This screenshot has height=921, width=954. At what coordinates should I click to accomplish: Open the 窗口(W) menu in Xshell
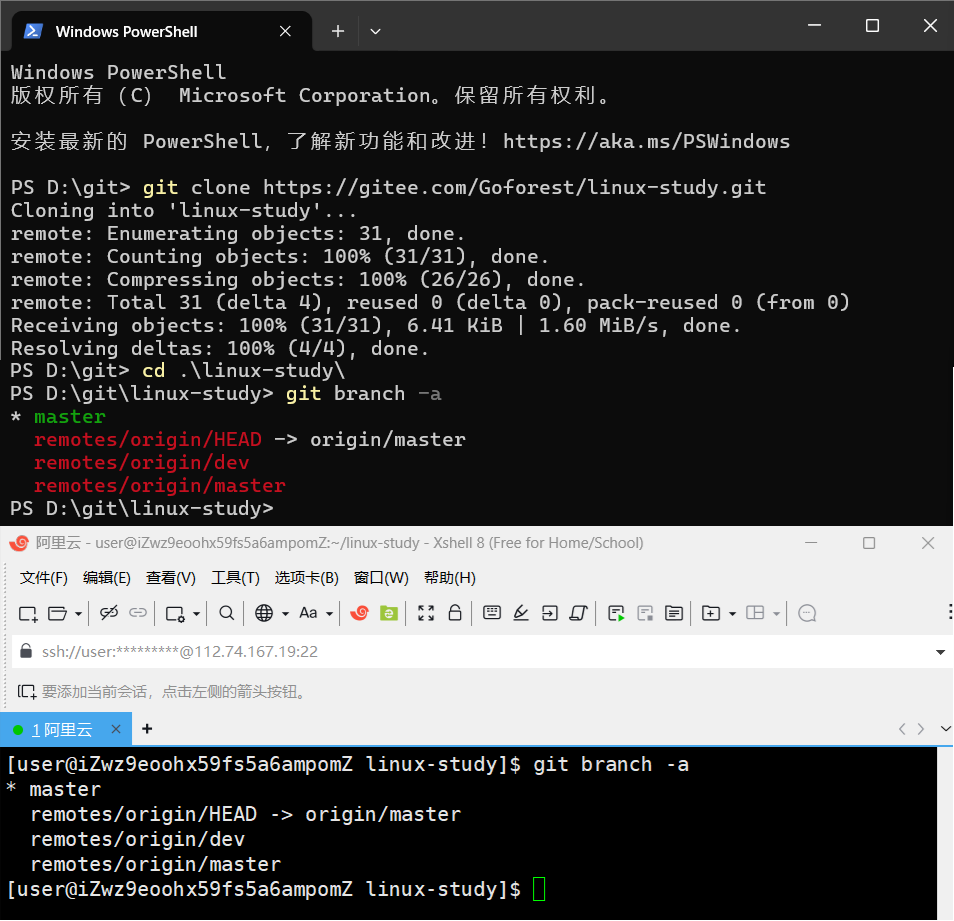click(381, 577)
